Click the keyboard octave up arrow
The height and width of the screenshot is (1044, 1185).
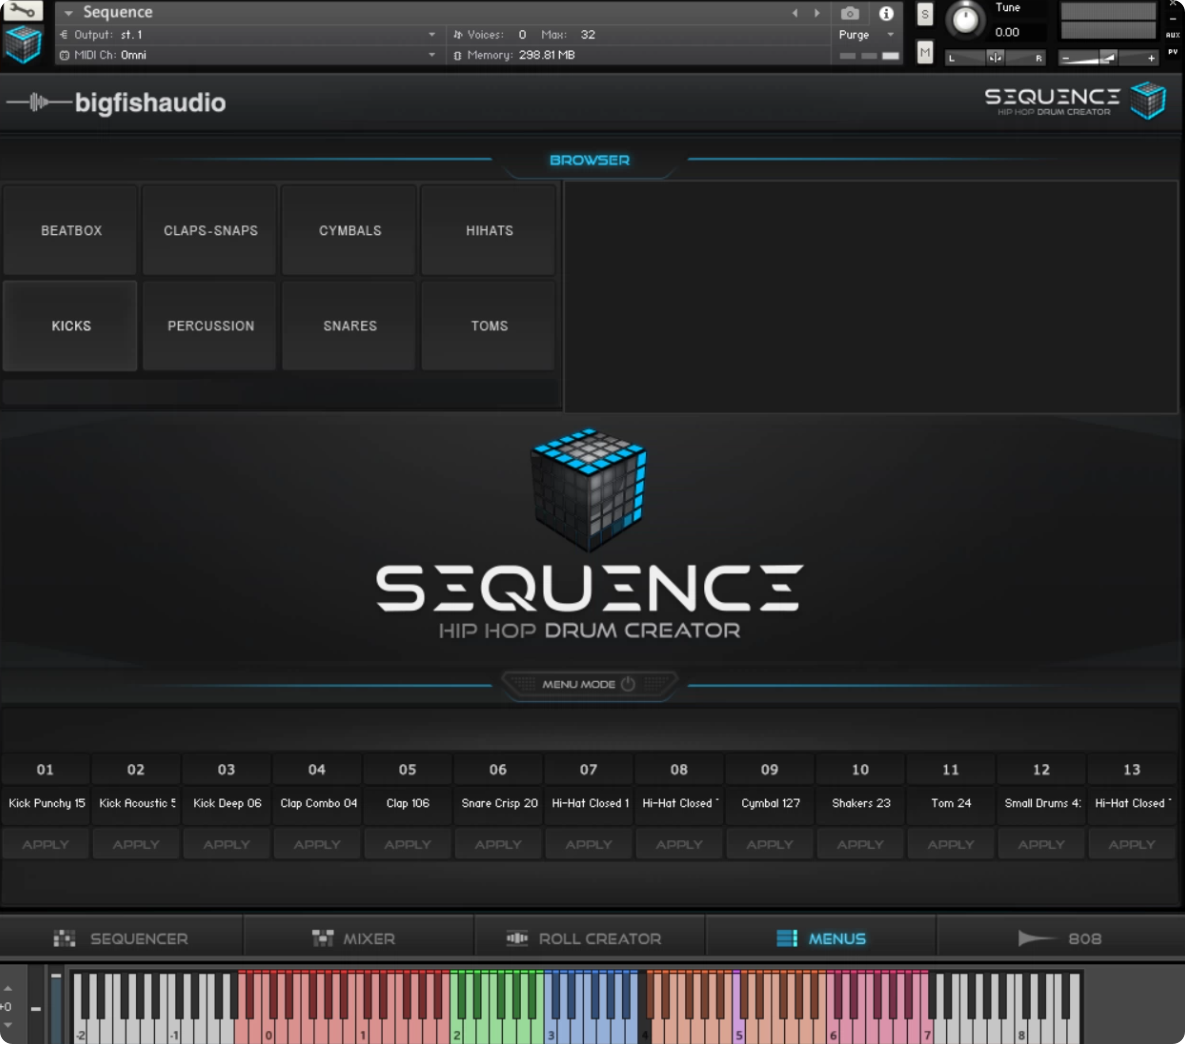click(8, 988)
